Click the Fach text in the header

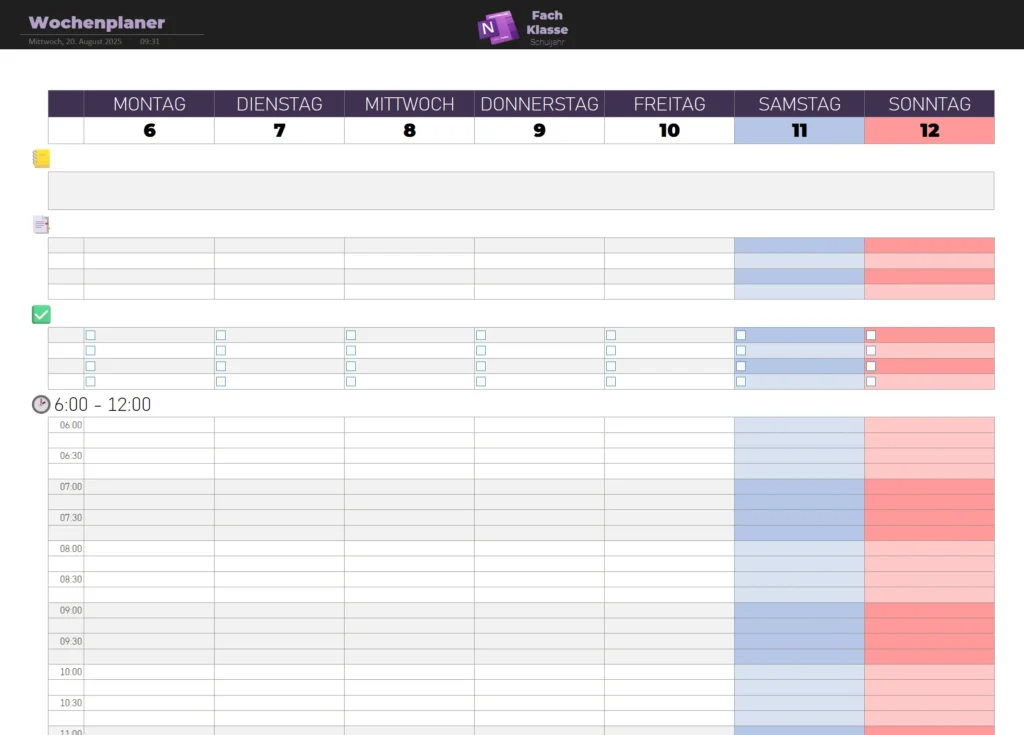(547, 15)
